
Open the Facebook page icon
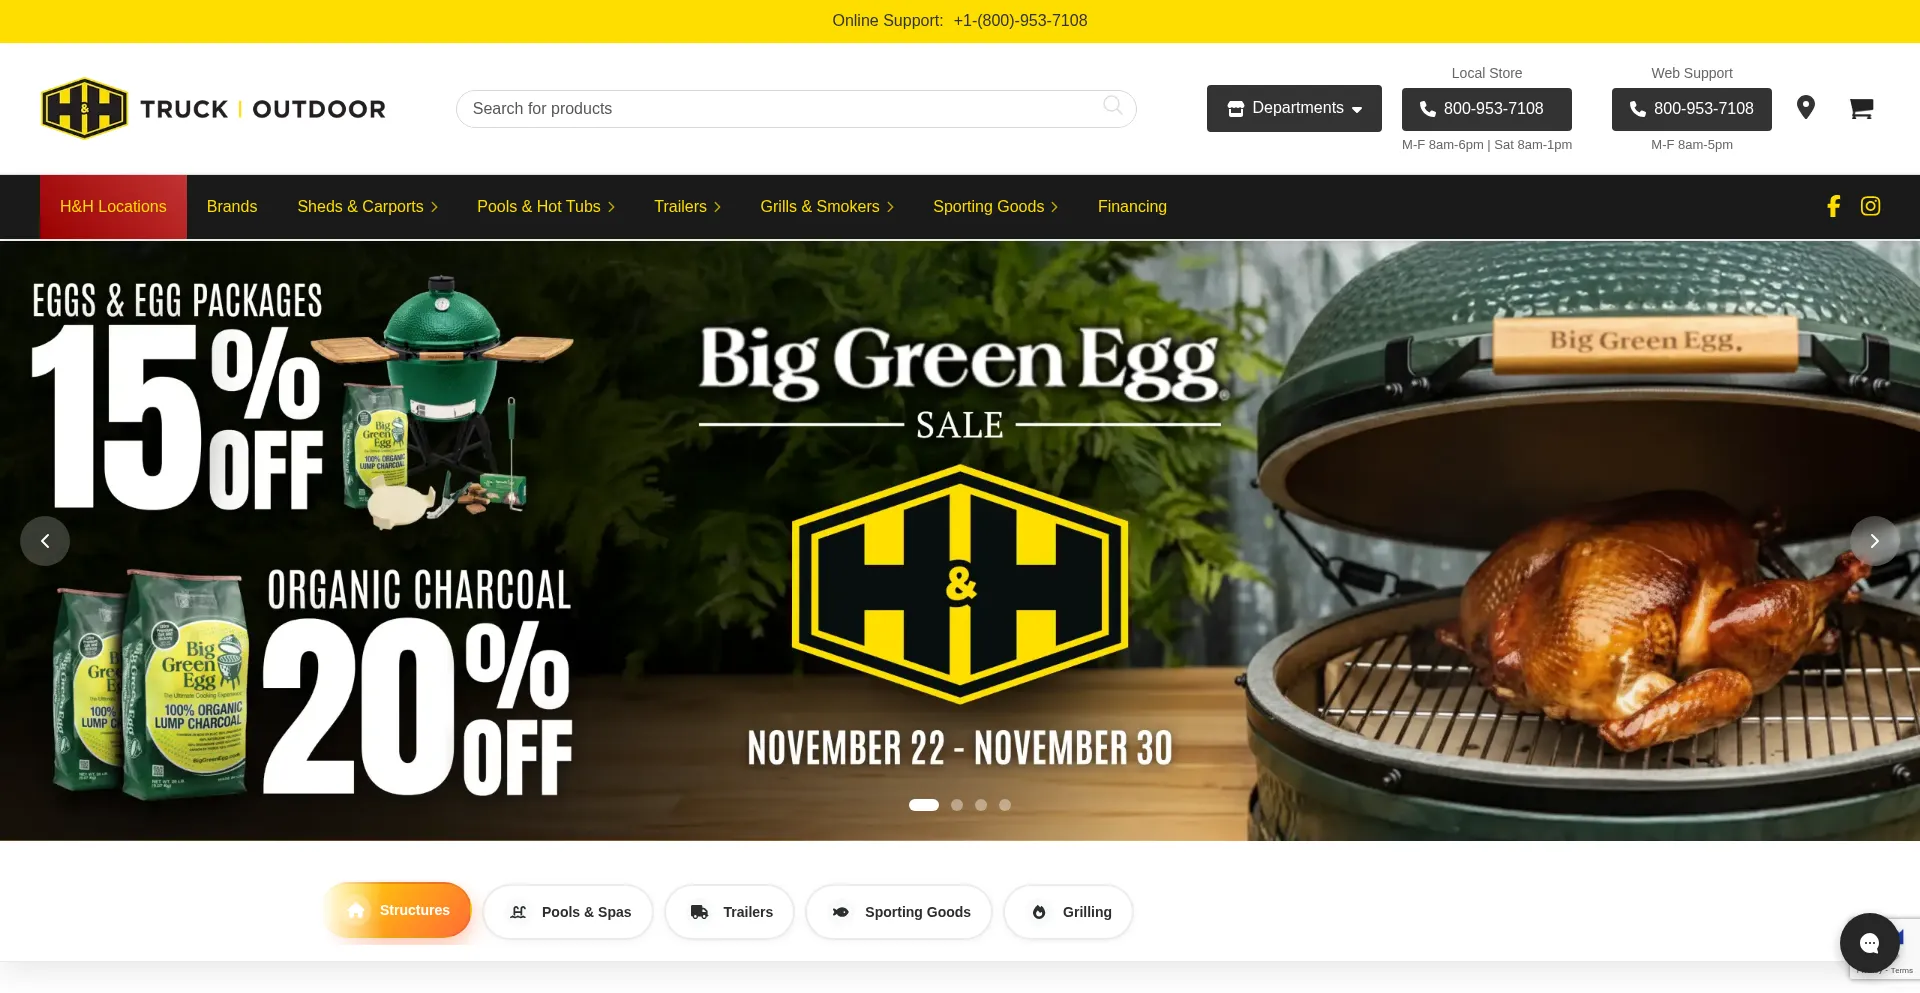pyautogui.click(x=1833, y=206)
